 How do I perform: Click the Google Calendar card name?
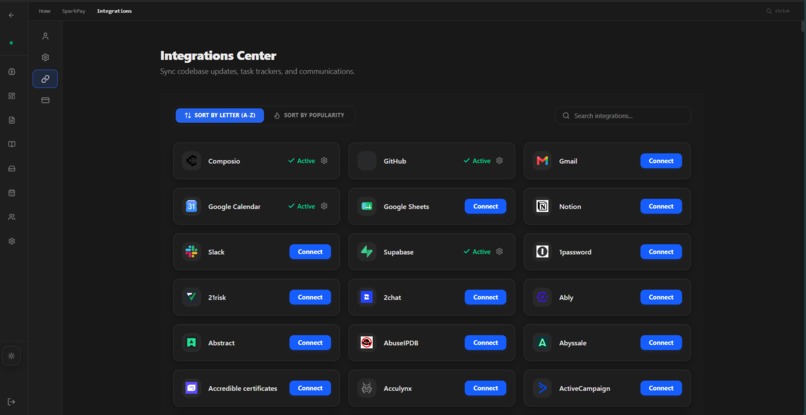coord(234,207)
